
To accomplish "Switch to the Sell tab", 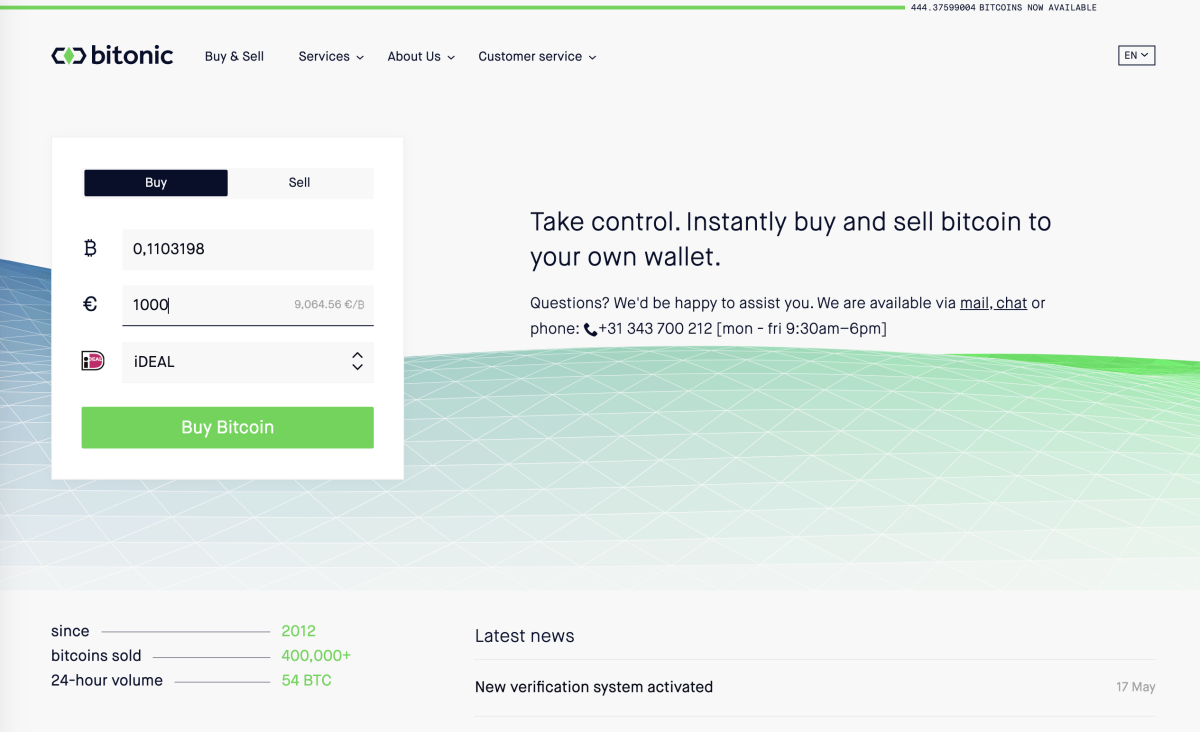I will pos(300,183).
